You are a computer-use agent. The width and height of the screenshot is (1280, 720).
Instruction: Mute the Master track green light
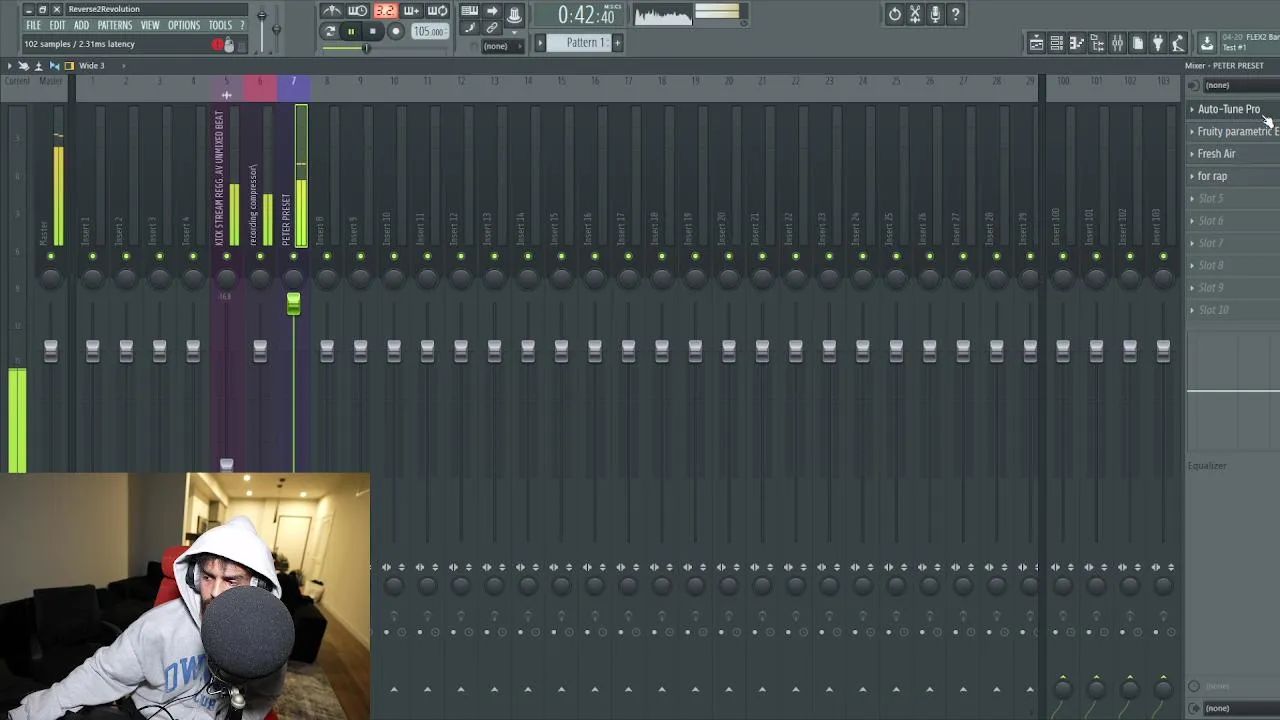[51, 257]
